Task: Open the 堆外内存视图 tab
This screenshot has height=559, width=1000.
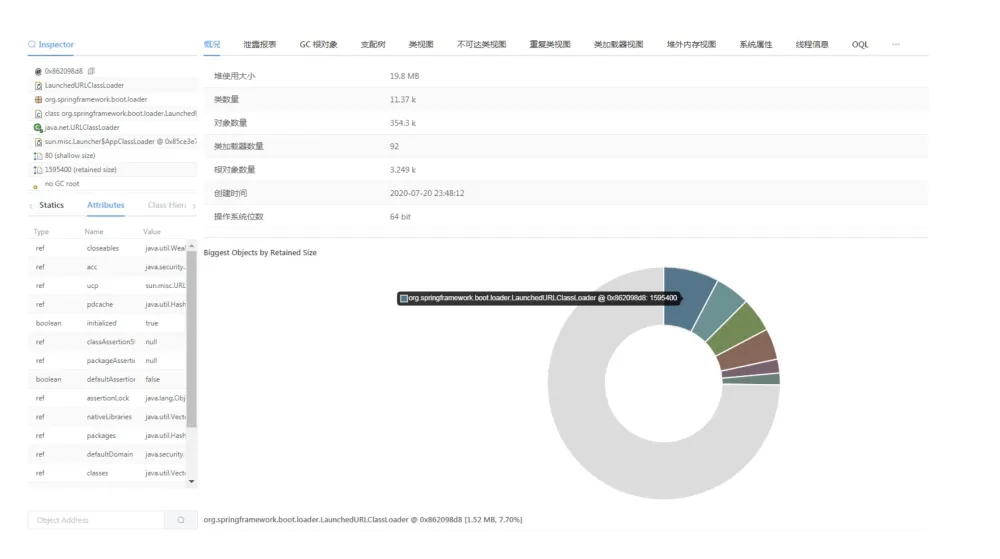Action: pyautogui.click(x=691, y=45)
